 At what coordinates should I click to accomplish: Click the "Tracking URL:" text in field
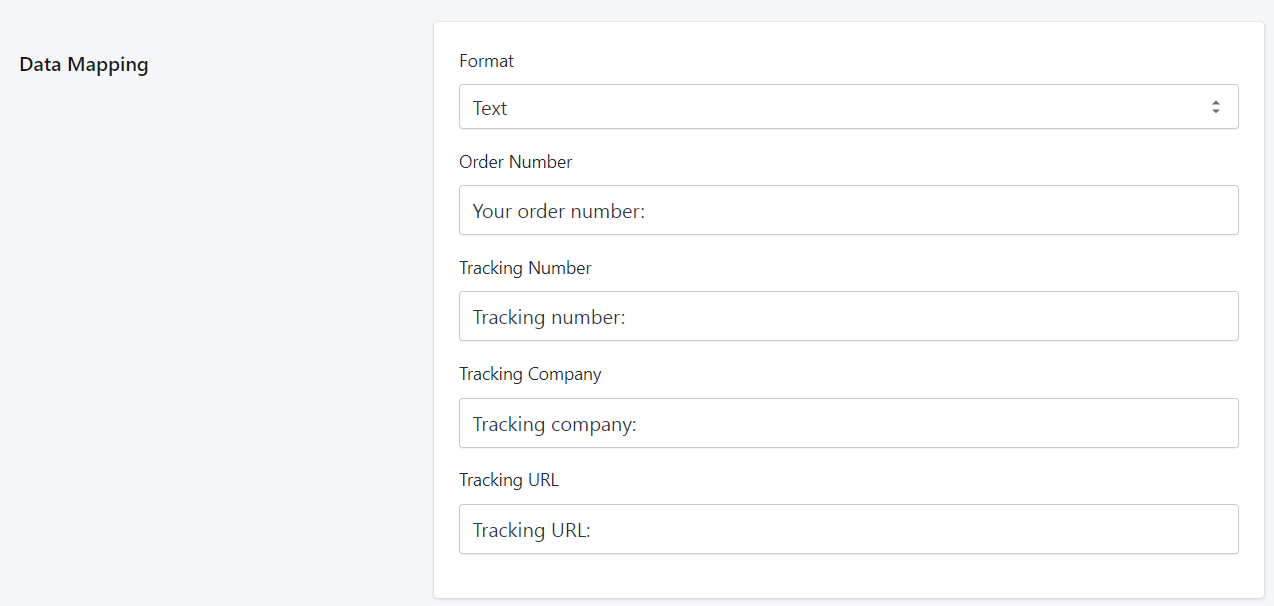tap(531, 530)
